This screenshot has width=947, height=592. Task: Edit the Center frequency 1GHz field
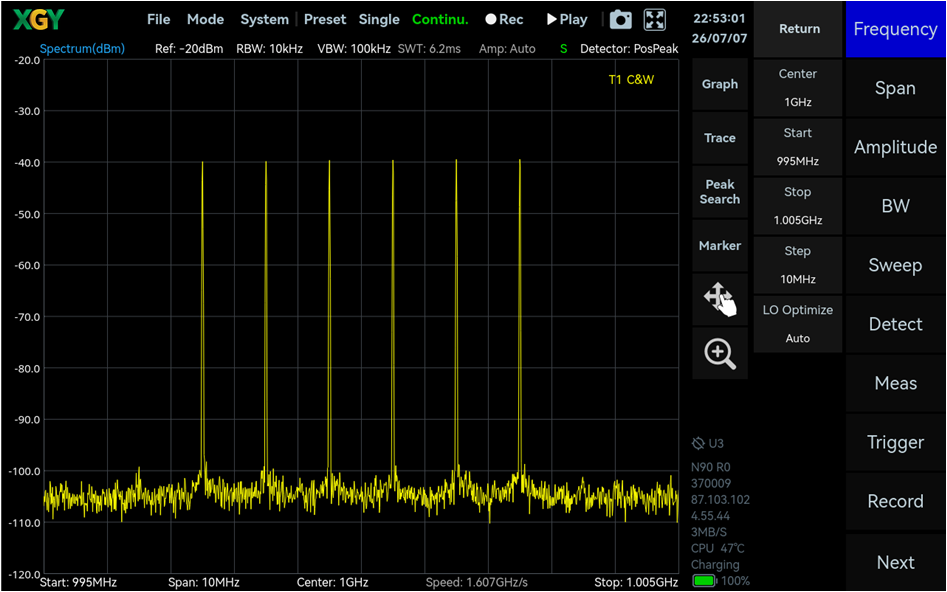click(x=798, y=88)
